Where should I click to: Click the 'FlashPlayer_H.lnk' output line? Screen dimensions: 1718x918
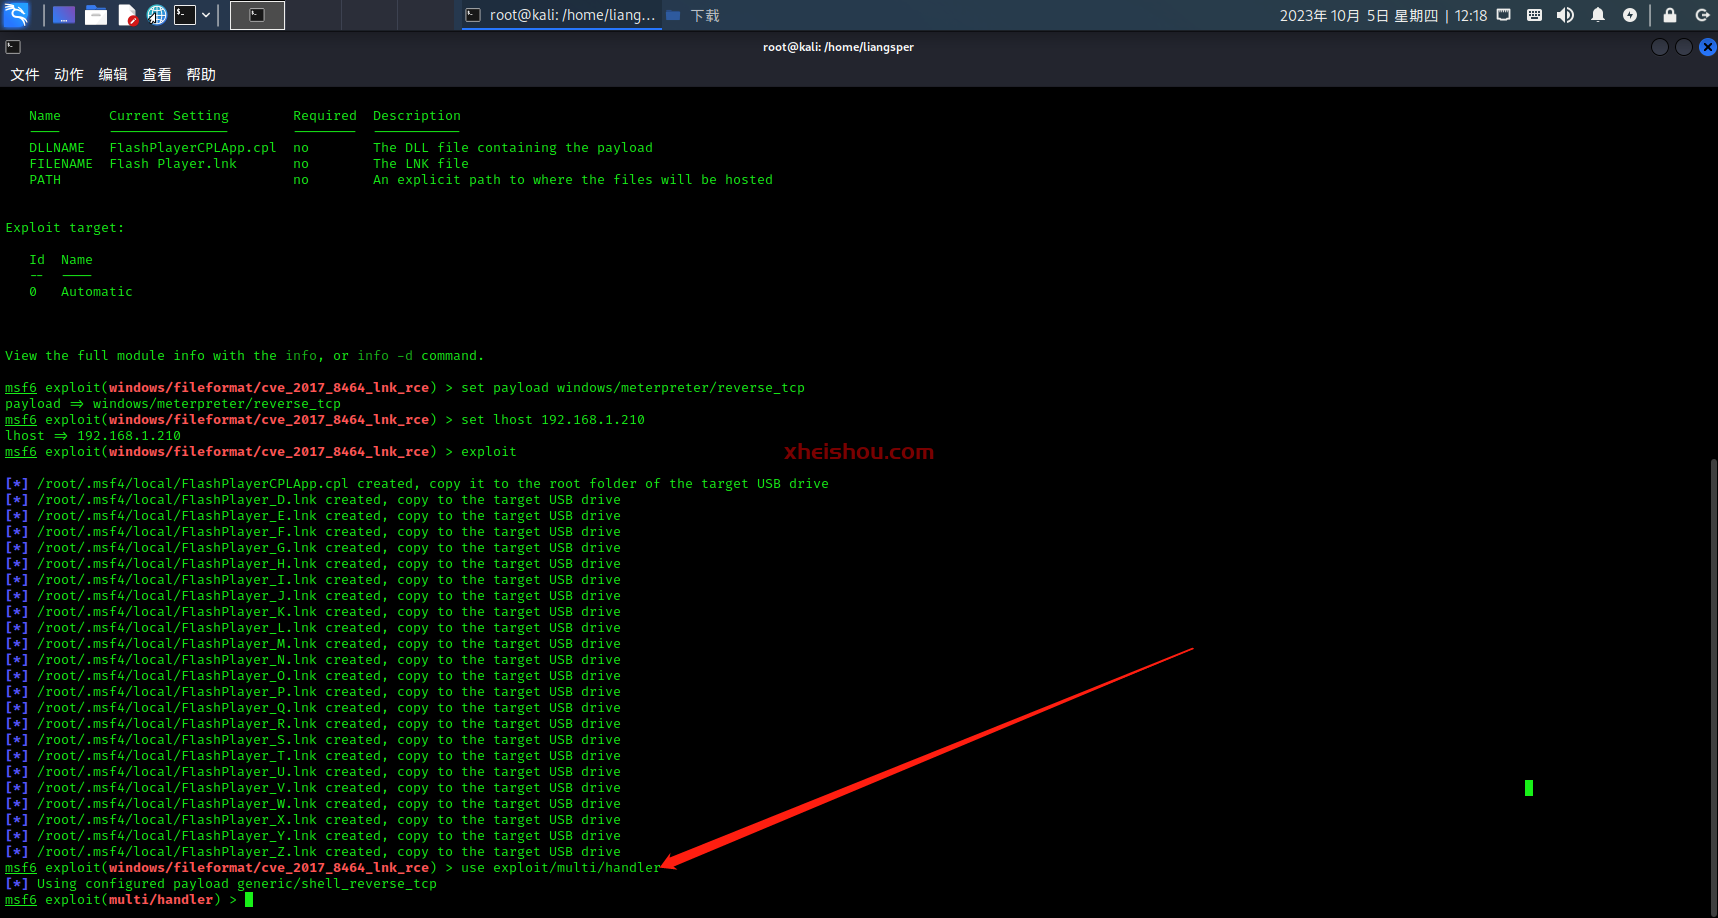point(313,564)
